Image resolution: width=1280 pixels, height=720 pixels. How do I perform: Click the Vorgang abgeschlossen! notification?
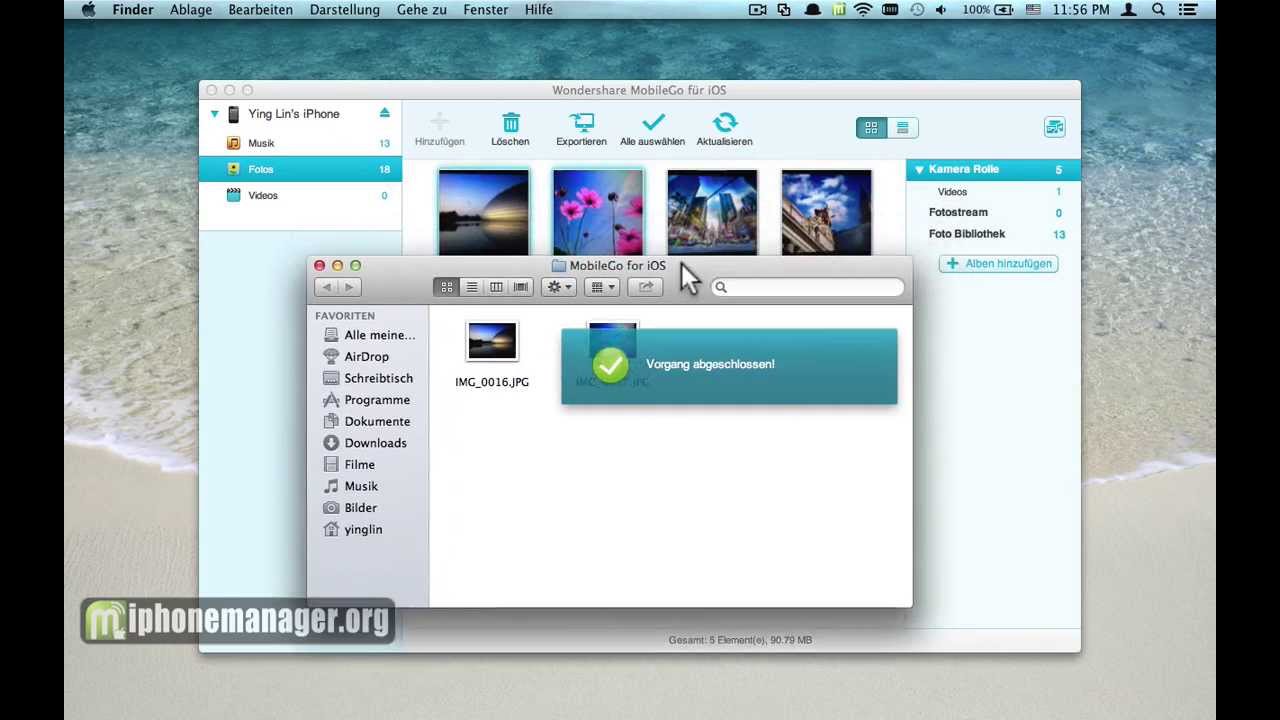tap(729, 366)
